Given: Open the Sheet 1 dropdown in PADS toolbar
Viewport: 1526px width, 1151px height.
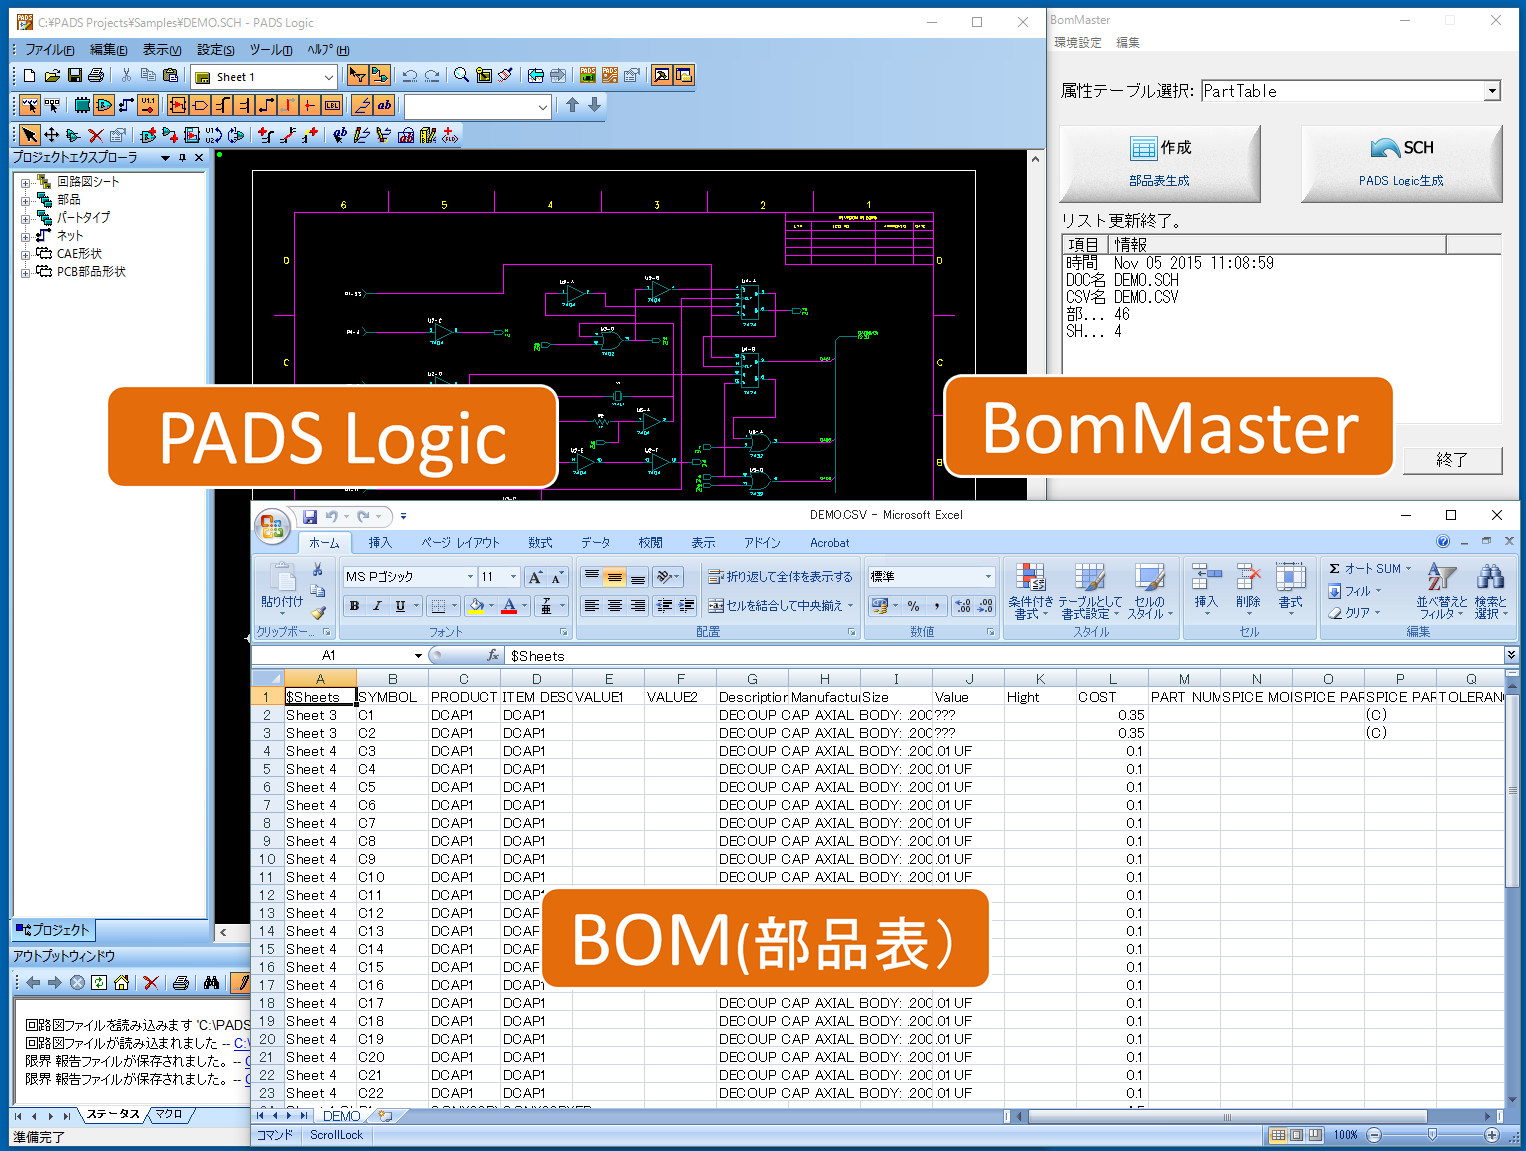Looking at the screenshot, I should [x=328, y=77].
